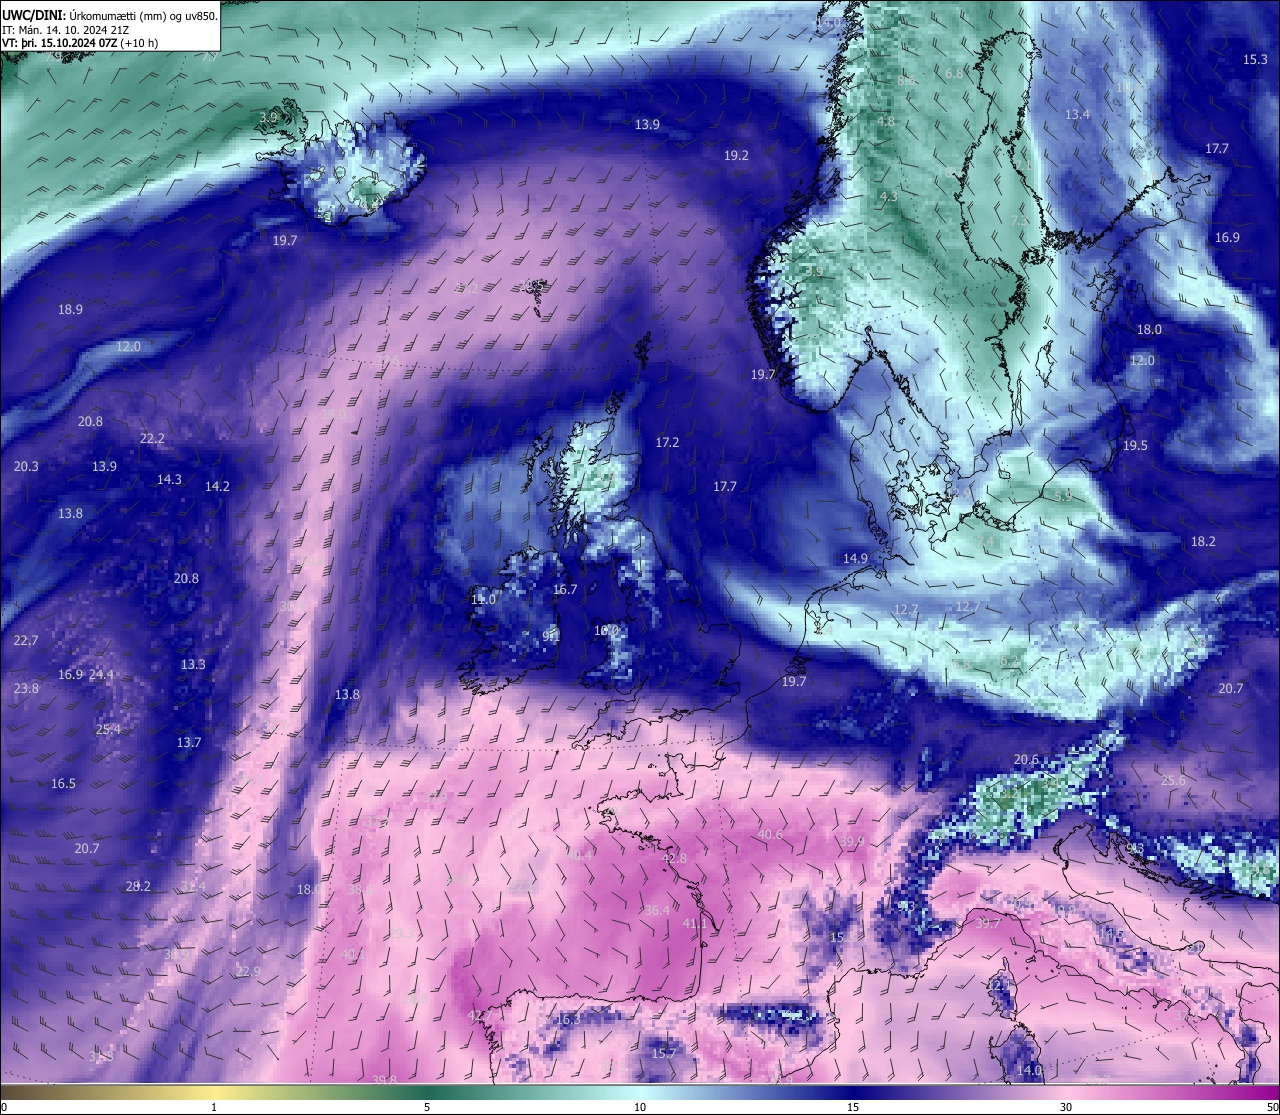Click the 5 tick label on the colour scale
This screenshot has width=1280, height=1115.
[x=427, y=1107]
